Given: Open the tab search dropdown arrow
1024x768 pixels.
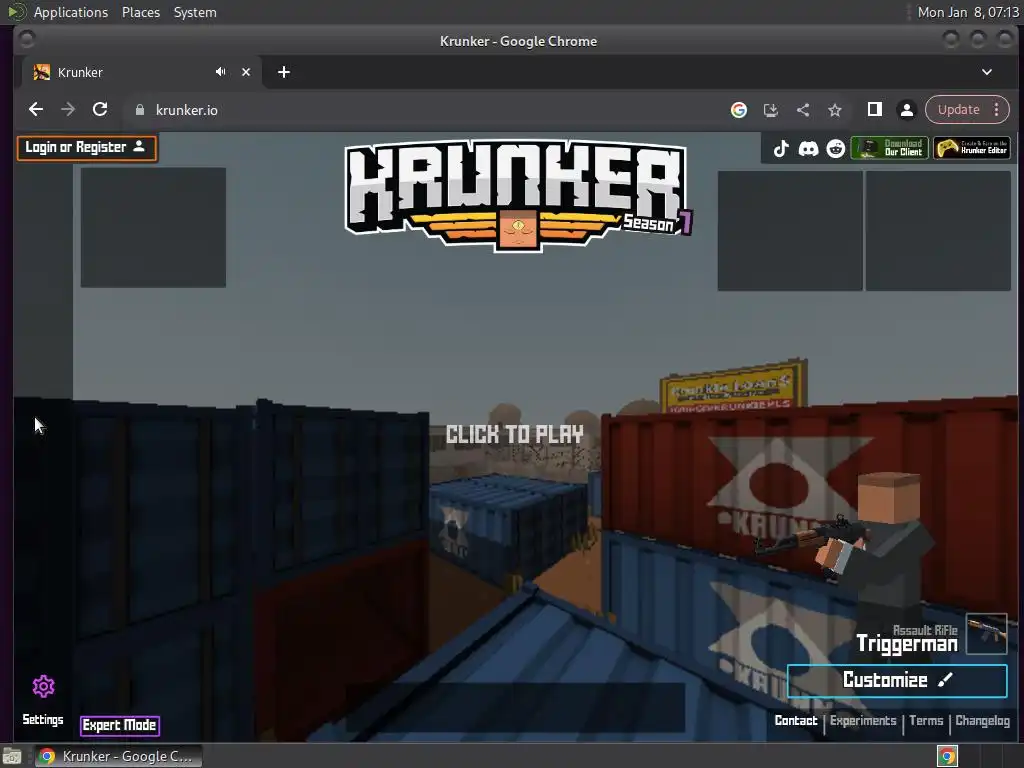Looking at the screenshot, I should tap(987, 72).
